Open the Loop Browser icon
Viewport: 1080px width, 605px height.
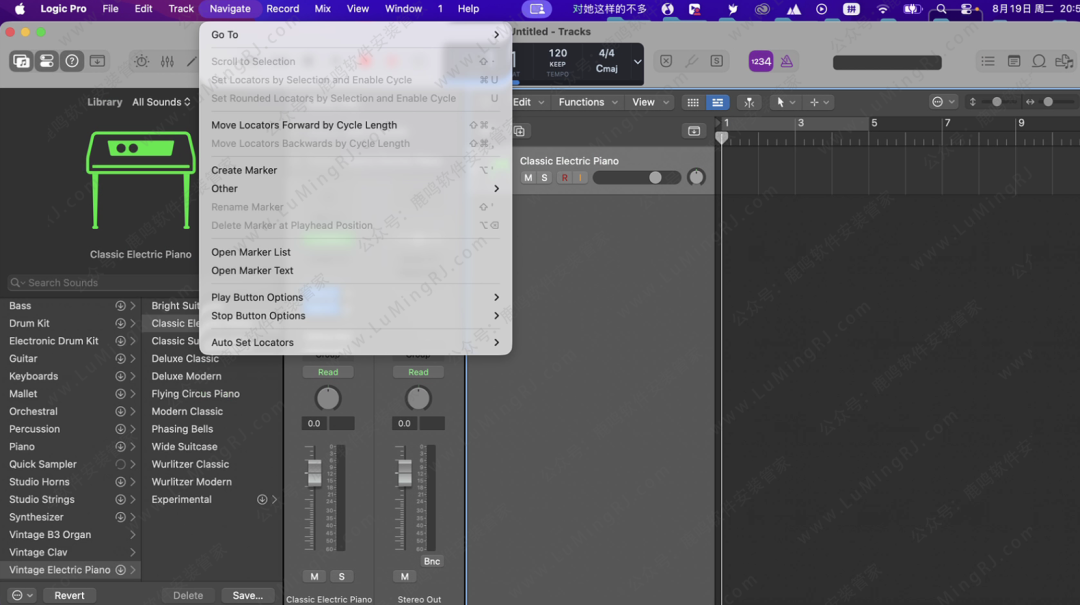[1039, 62]
